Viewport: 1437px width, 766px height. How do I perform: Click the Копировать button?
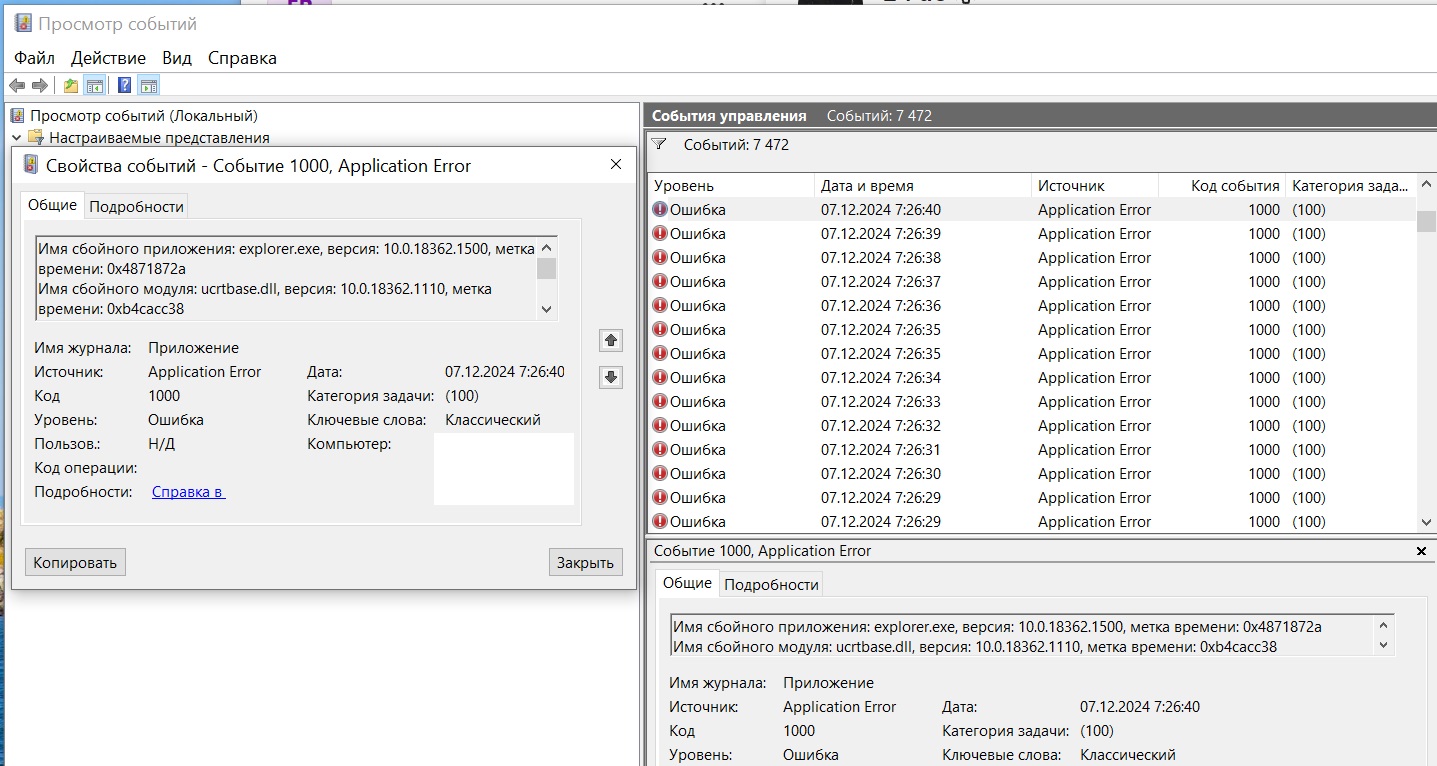tap(75, 562)
